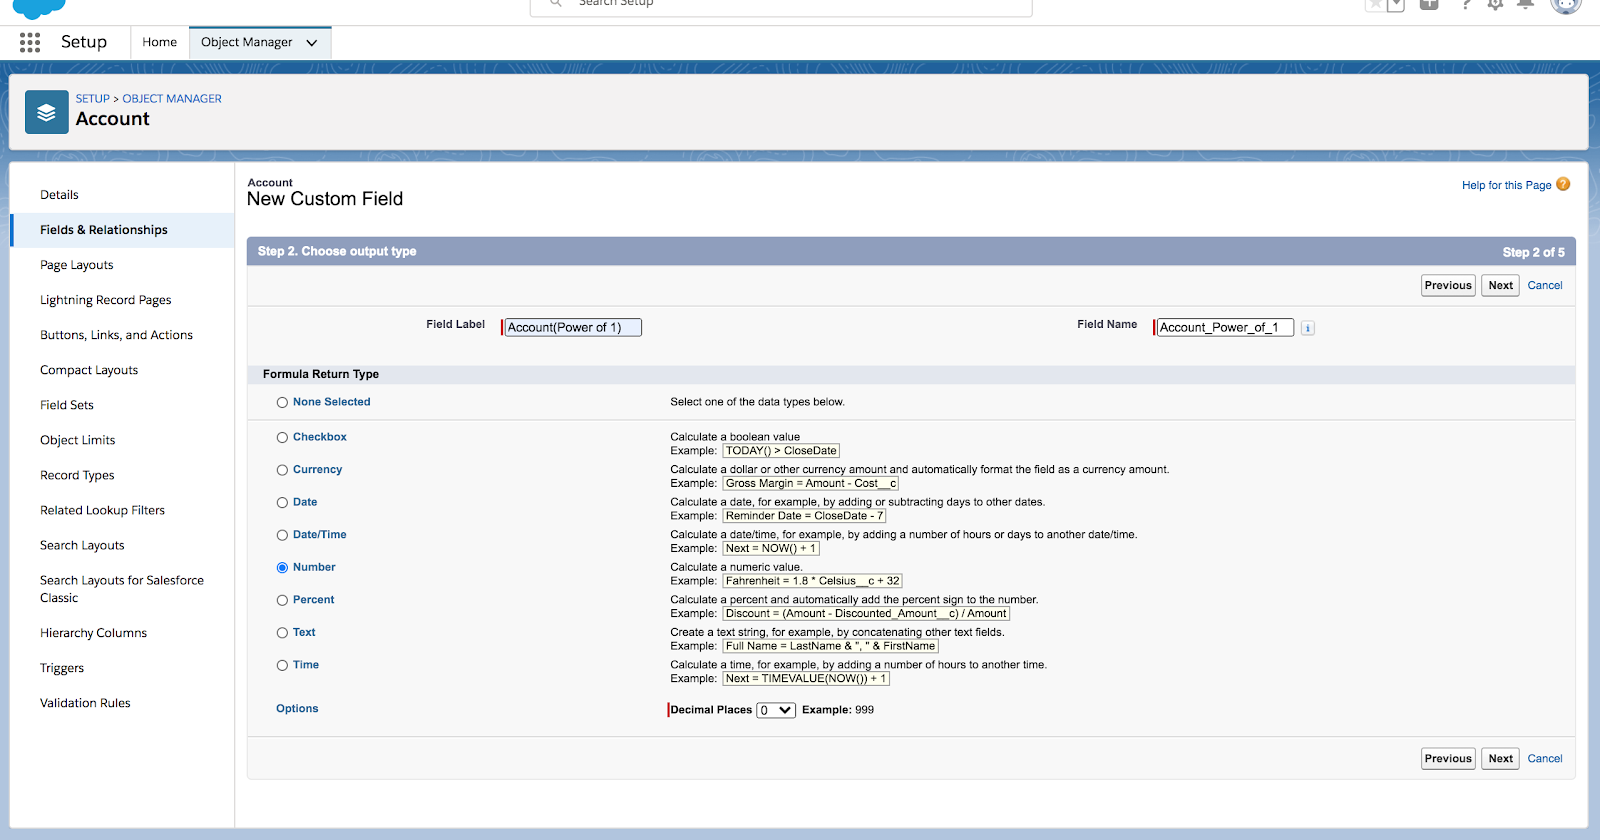The image size is (1600, 840).
Task: Click the 'Formula Return Type' section heading
Action: point(321,374)
